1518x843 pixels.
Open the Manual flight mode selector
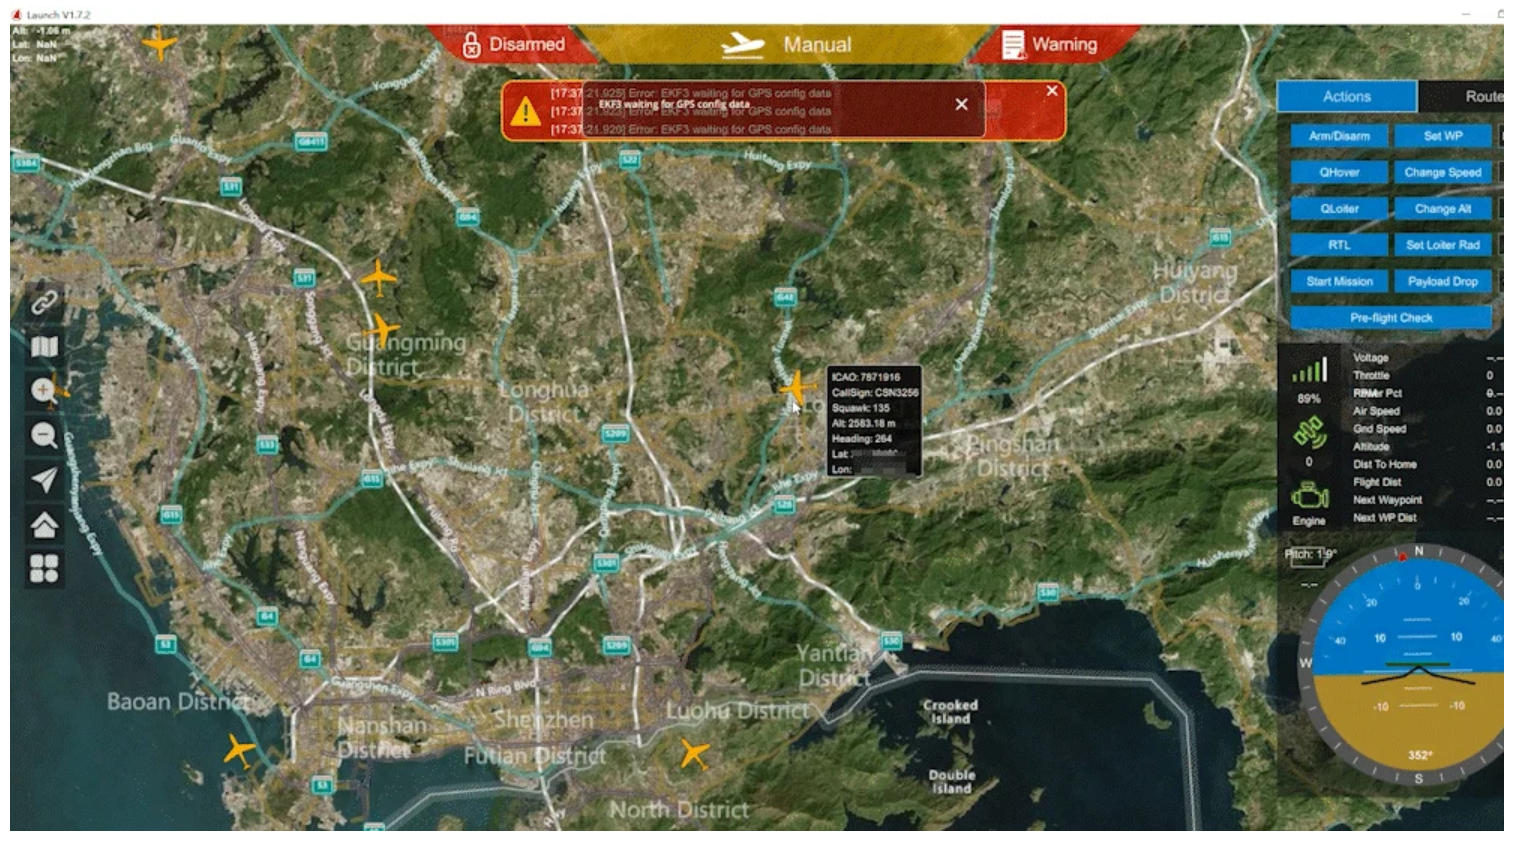click(786, 45)
